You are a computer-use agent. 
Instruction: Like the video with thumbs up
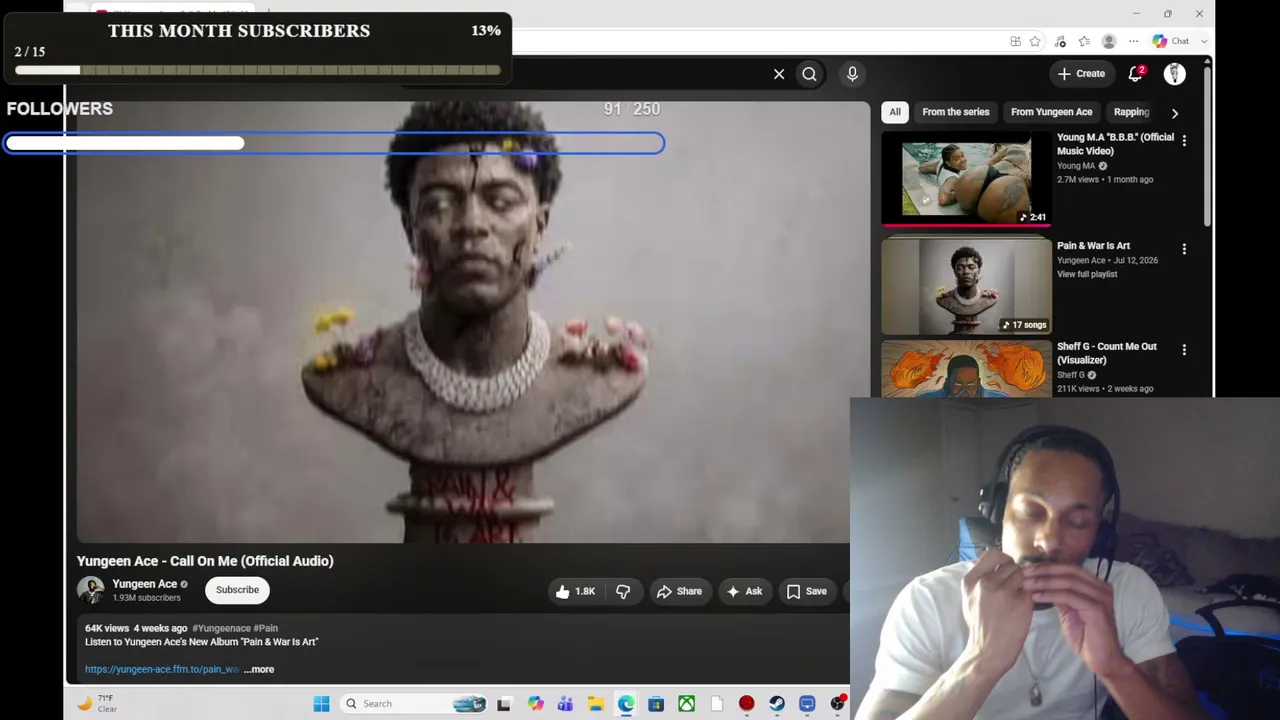[577, 591]
